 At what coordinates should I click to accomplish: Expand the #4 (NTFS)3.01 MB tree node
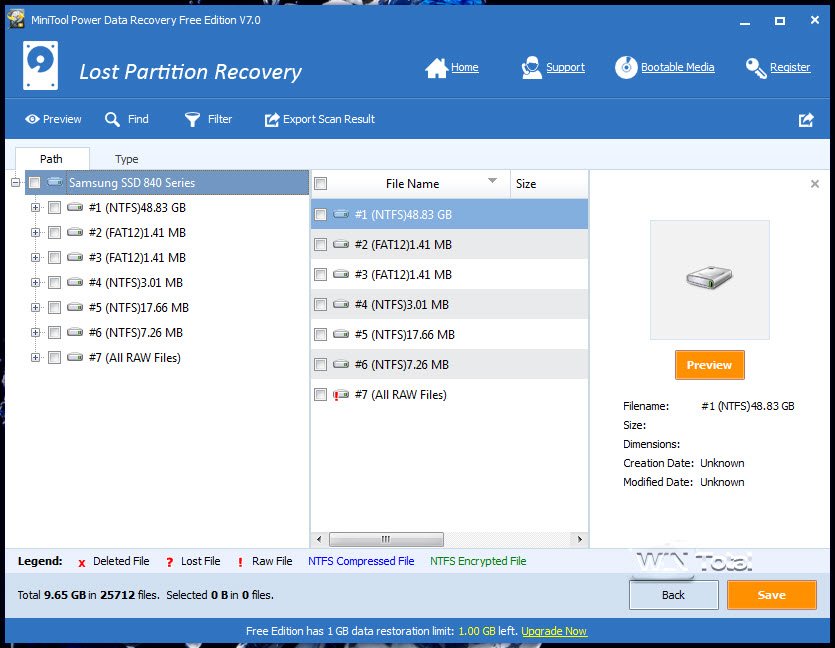[x=35, y=283]
